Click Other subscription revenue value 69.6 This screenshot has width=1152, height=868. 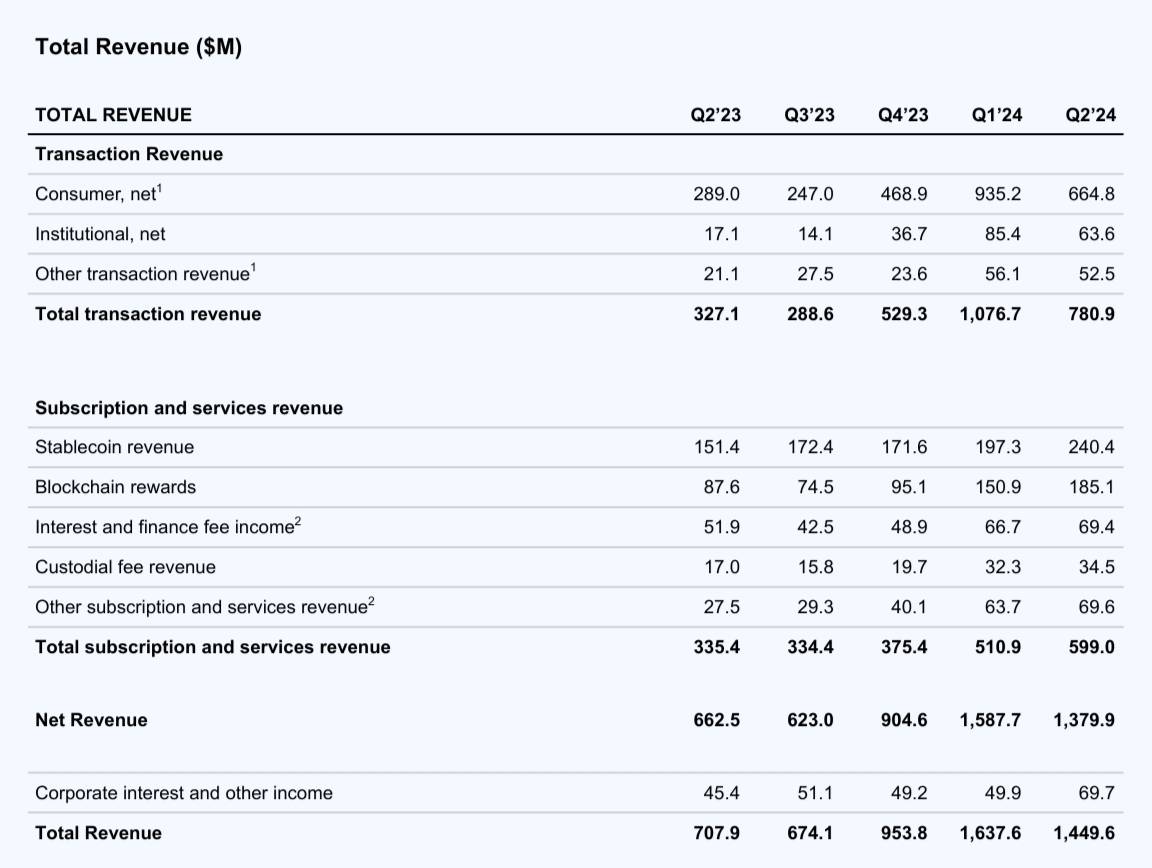1096,607
